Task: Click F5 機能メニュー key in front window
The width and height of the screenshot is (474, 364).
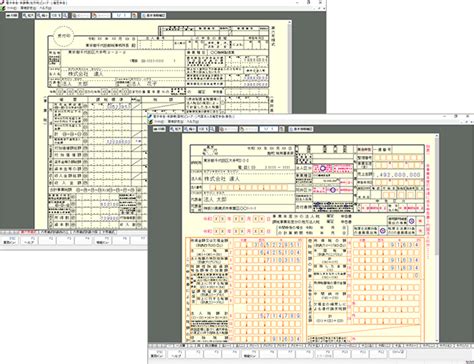Action: (x=249, y=354)
